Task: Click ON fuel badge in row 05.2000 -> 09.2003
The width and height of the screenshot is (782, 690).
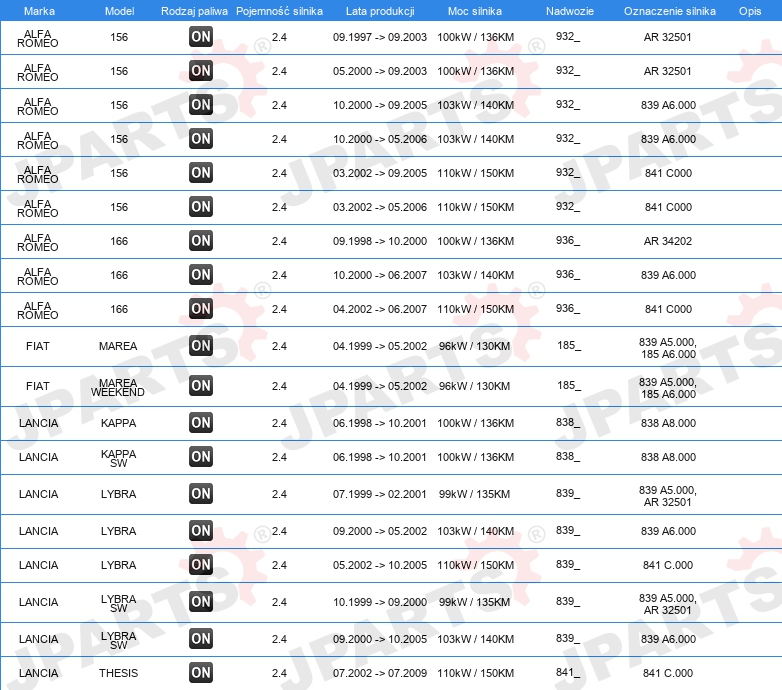Action: click(x=201, y=70)
